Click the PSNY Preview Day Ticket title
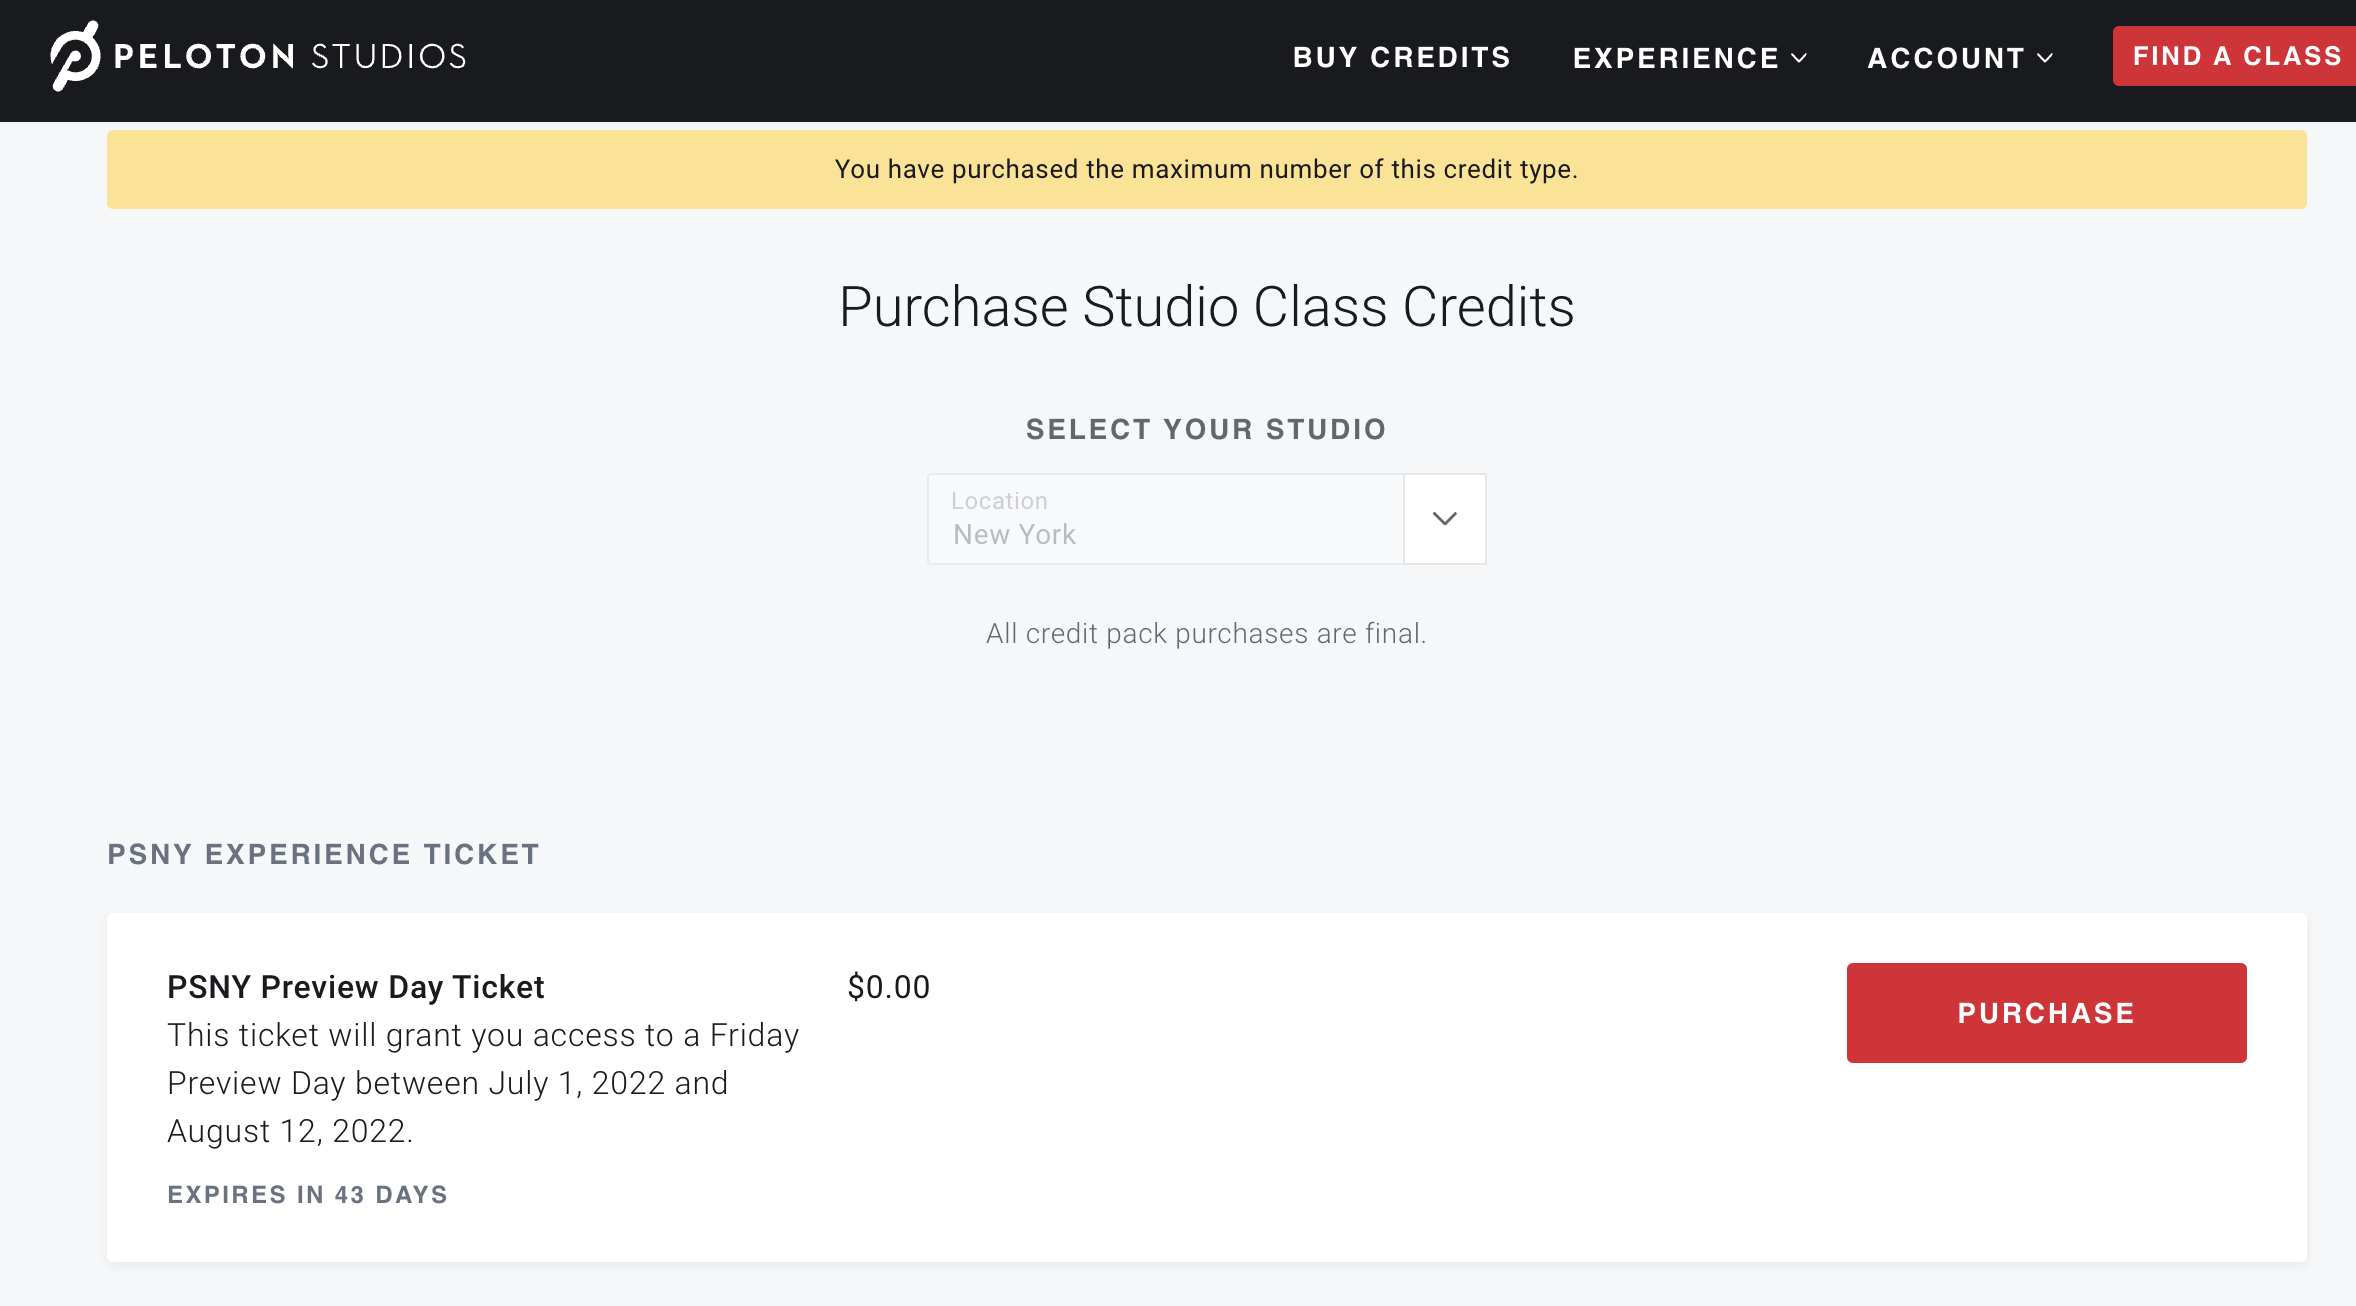Screen dimensions: 2356x1306 [355, 987]
